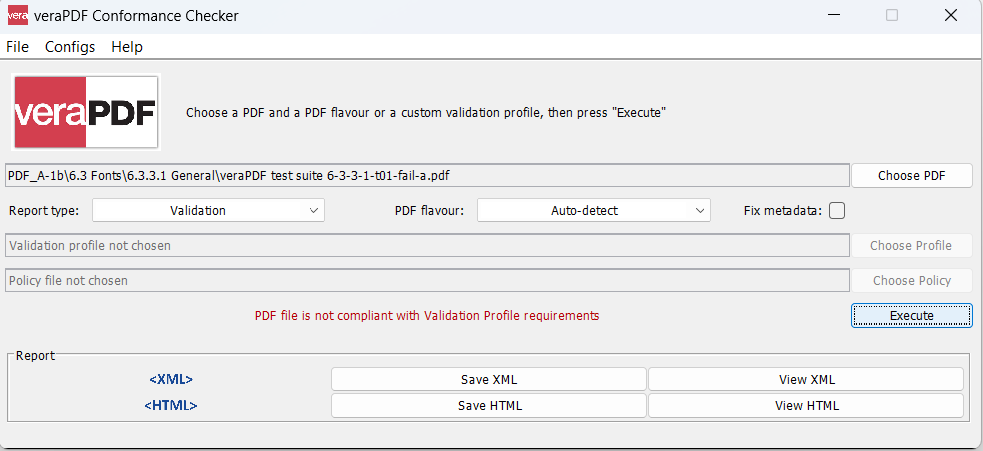
Task: Click the Save XML button
Action: click(x=489, y=379)
